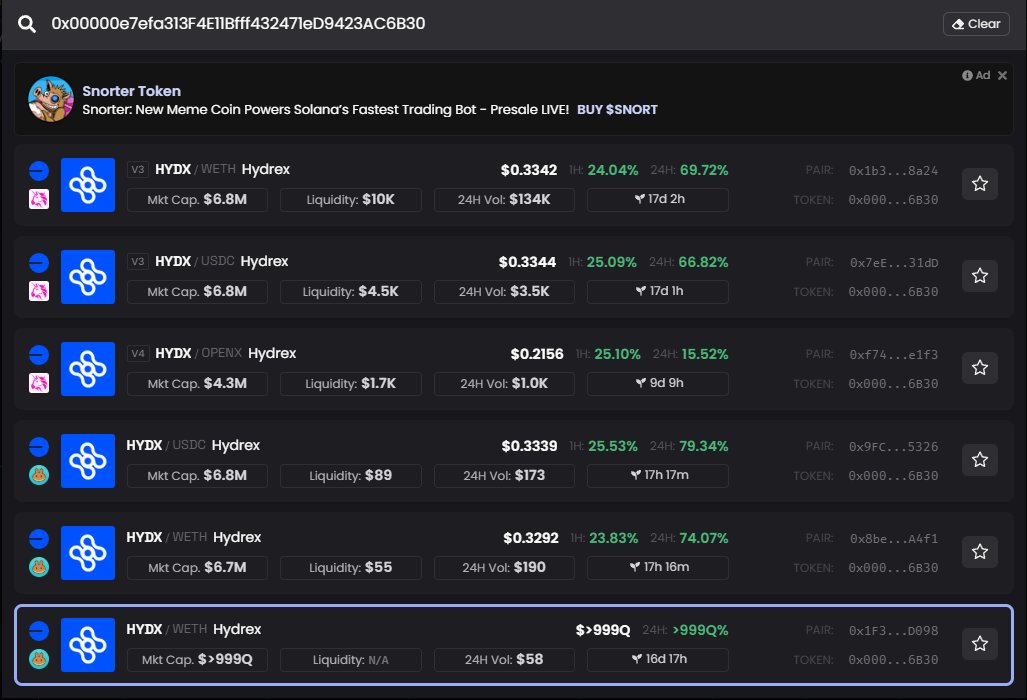Click Mkt Cap $6.7M box
Screen dimensions: 1027x700
pos(197,568)
